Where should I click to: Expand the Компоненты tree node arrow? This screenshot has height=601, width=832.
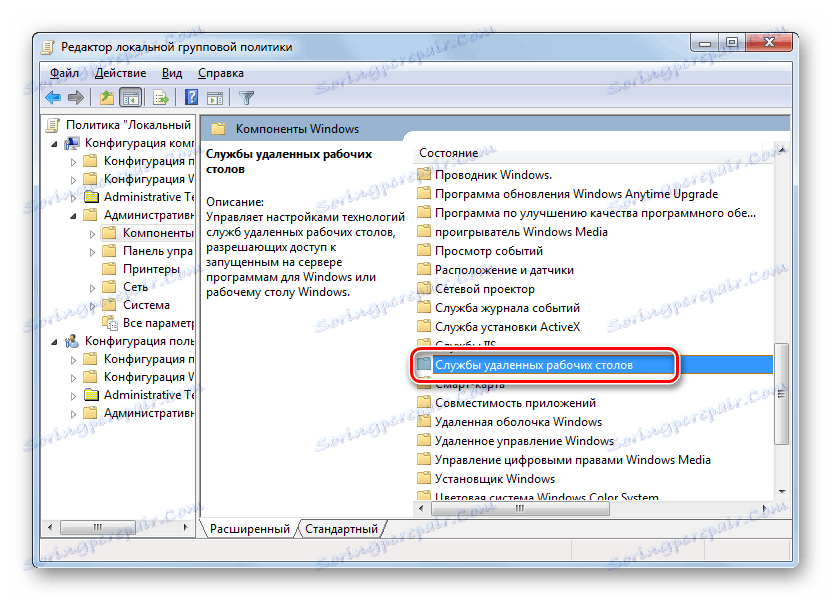click(92, 233)
